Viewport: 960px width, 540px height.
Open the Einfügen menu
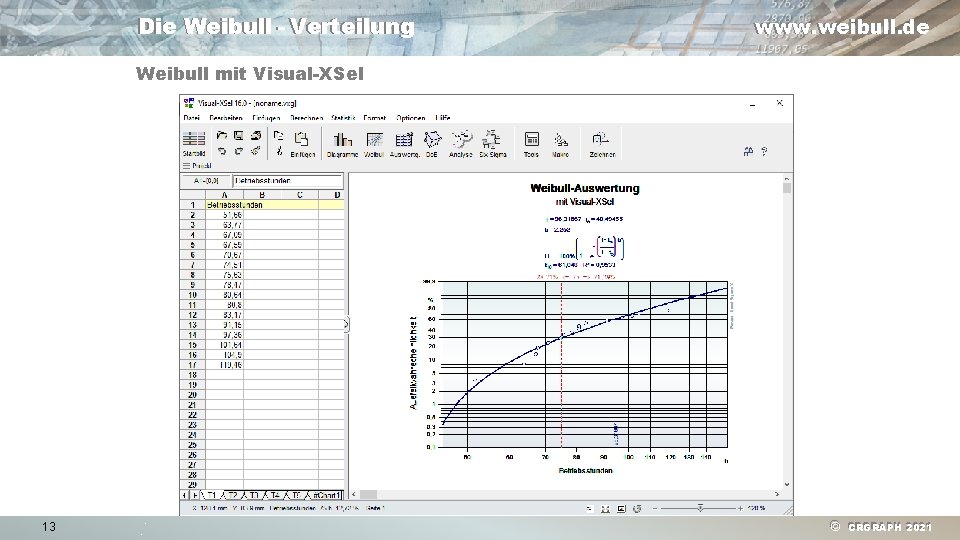[266, 118]
